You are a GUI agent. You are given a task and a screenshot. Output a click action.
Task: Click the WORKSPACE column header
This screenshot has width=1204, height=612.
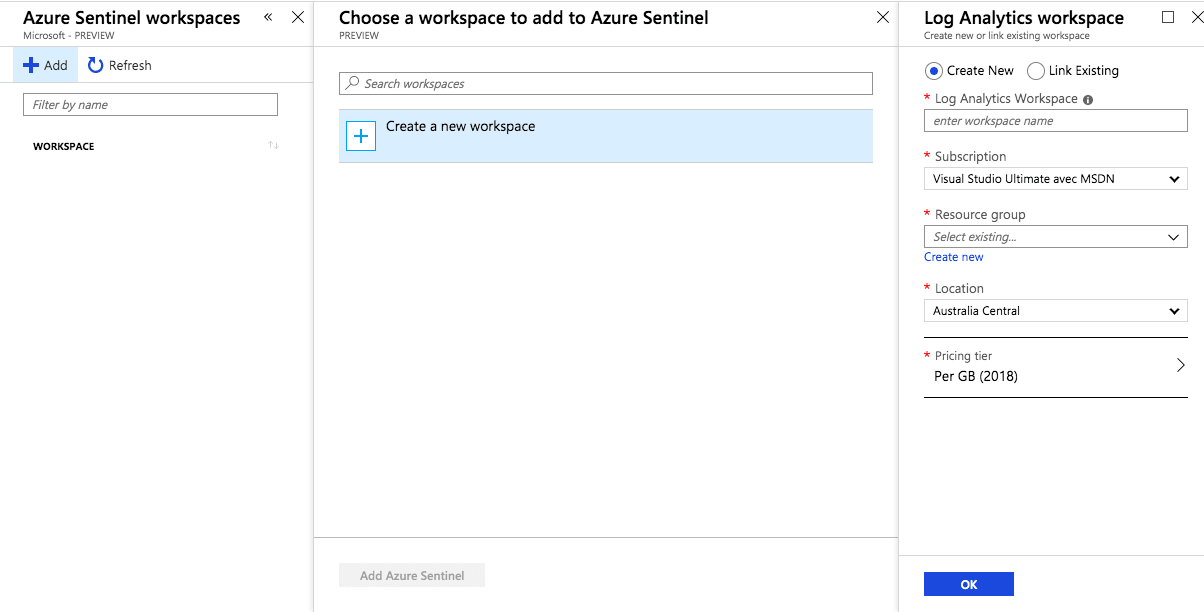[x=64, y=146]
